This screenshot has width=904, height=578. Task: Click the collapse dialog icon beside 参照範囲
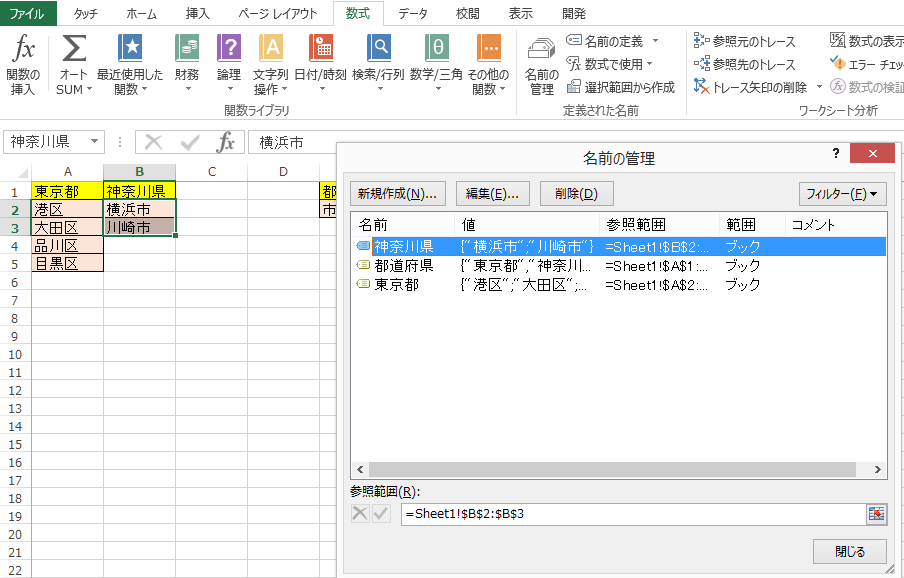[877, 514]
